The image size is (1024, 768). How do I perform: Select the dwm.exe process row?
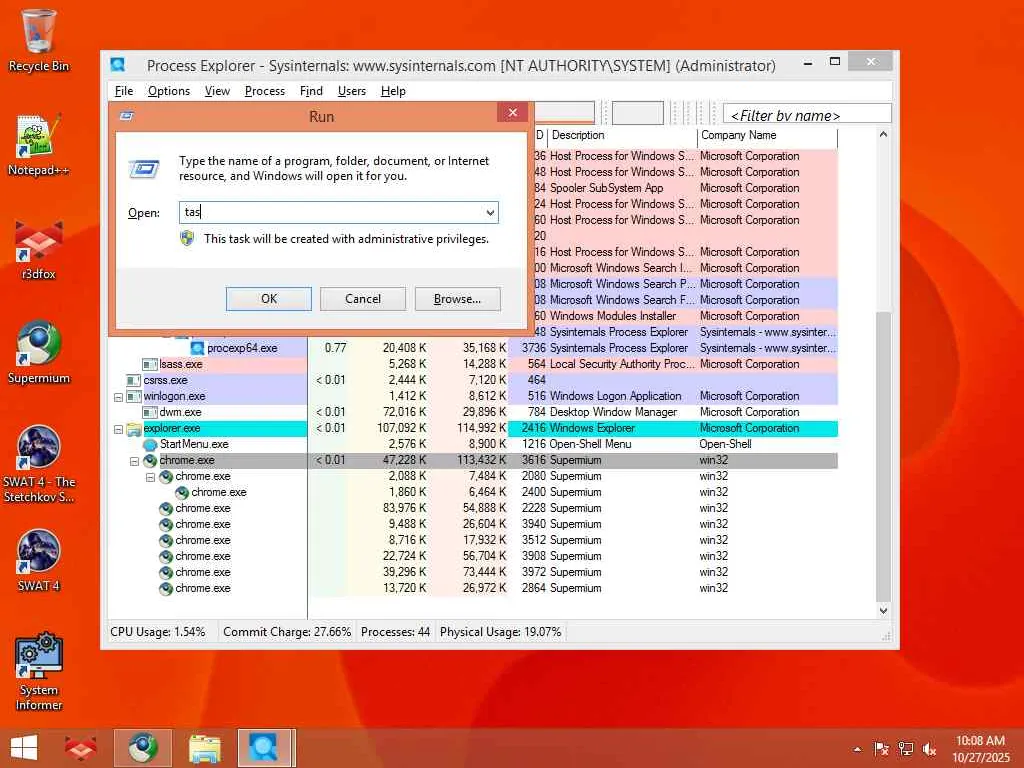coord(473,412)
